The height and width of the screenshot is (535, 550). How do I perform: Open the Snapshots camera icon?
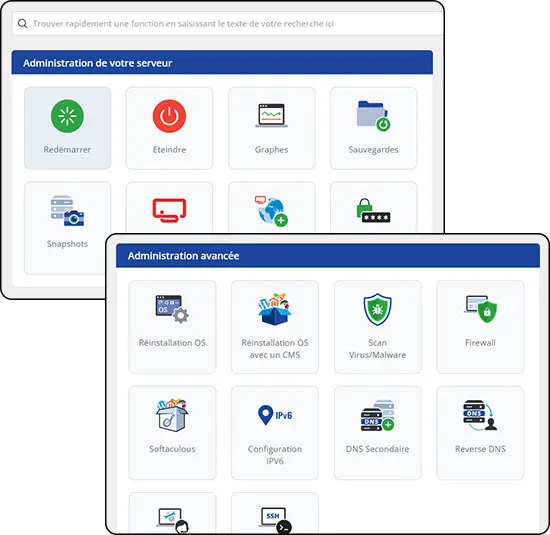pos(67,210)
